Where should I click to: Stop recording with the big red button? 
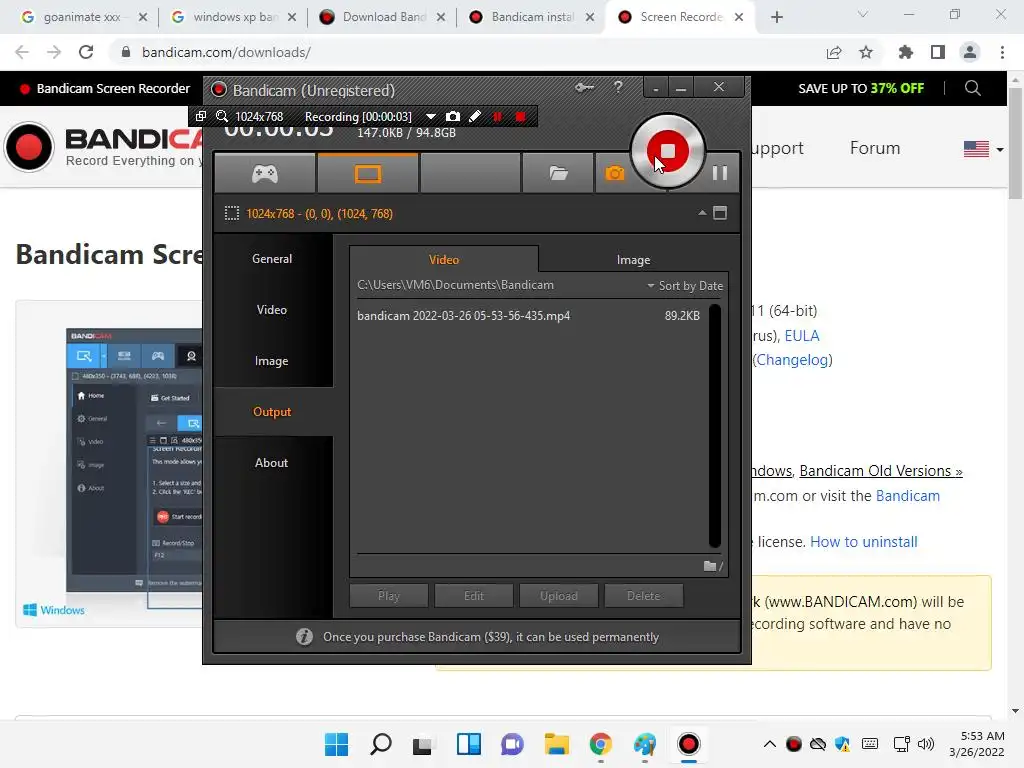coord(667,152)
